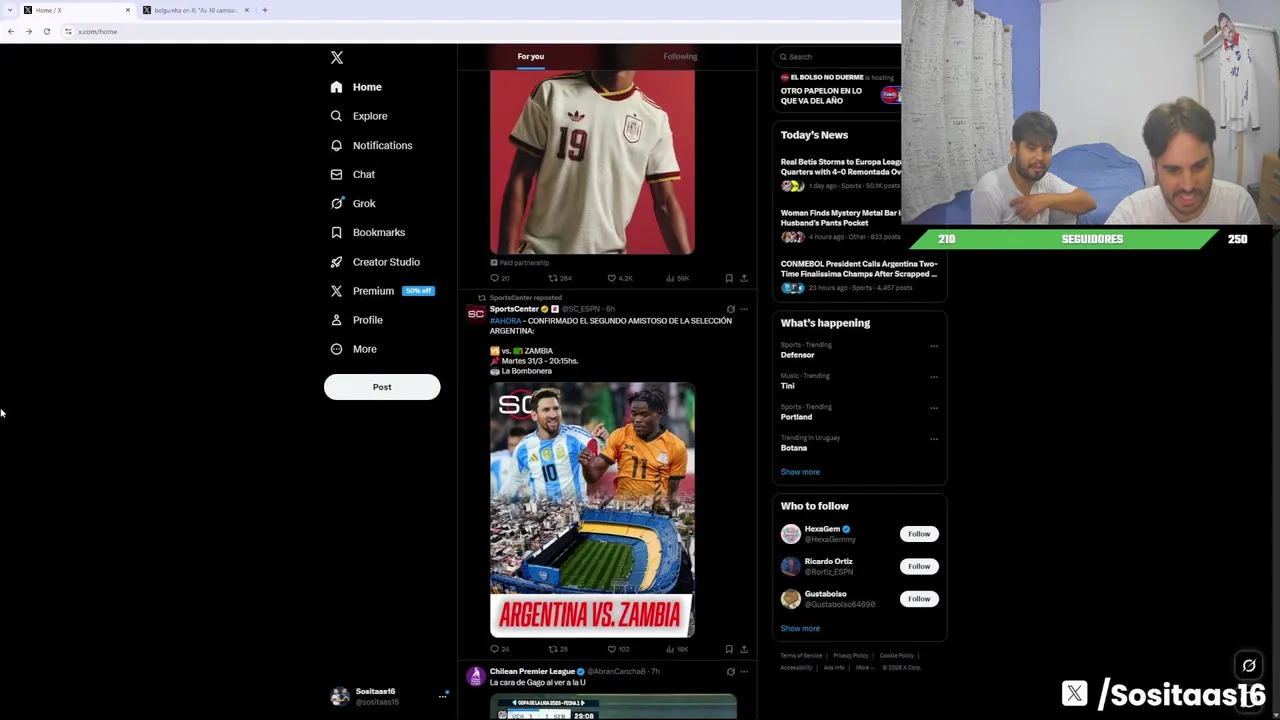Reply to the SportsCenter post
The width and height of the screenshot is (1280, 720).
tap(499, 649)
